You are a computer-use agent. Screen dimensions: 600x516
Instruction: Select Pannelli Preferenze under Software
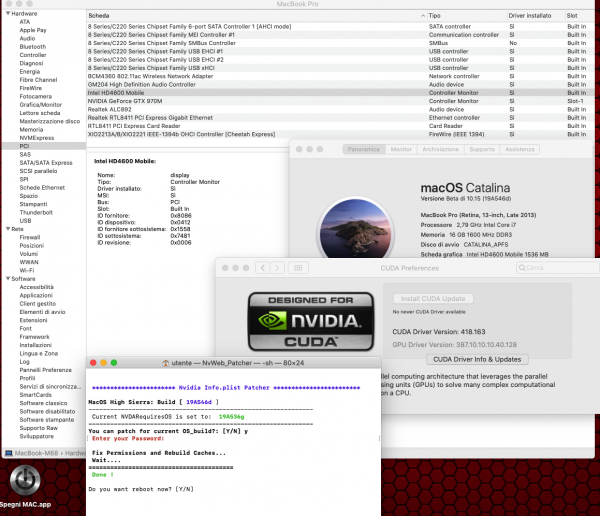click(x=44, y=370)
